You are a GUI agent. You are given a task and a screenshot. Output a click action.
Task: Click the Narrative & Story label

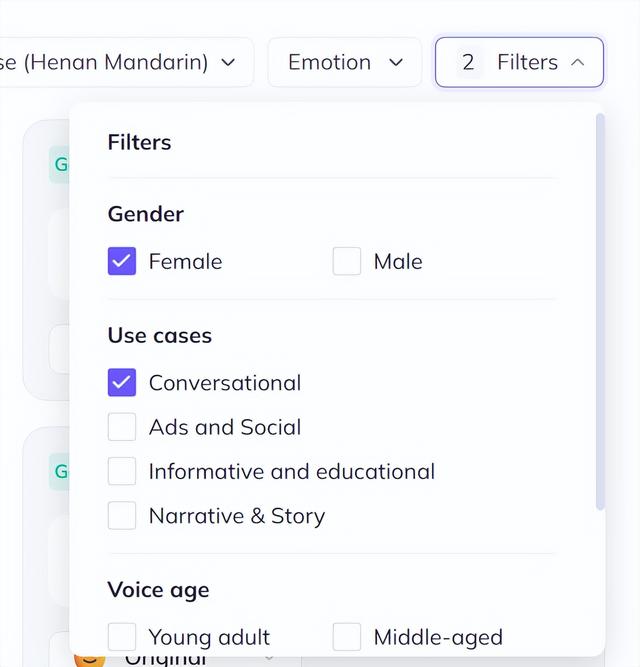(237, 516)
